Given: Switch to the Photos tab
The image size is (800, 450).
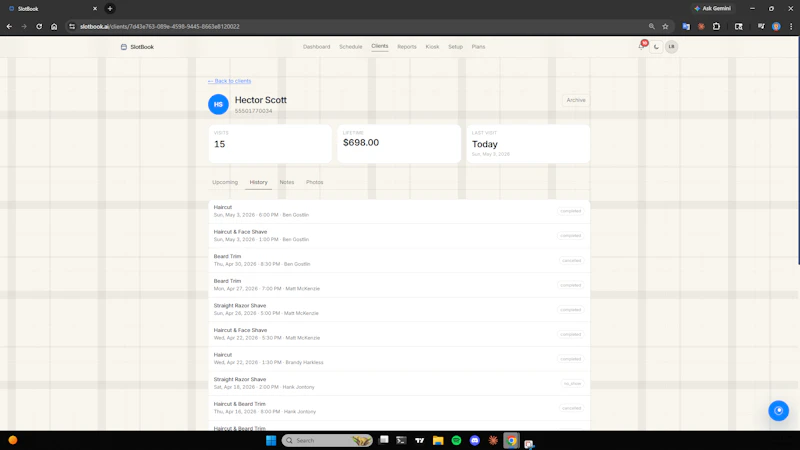Looking at the screenshot, I should [x=314, y=182].
